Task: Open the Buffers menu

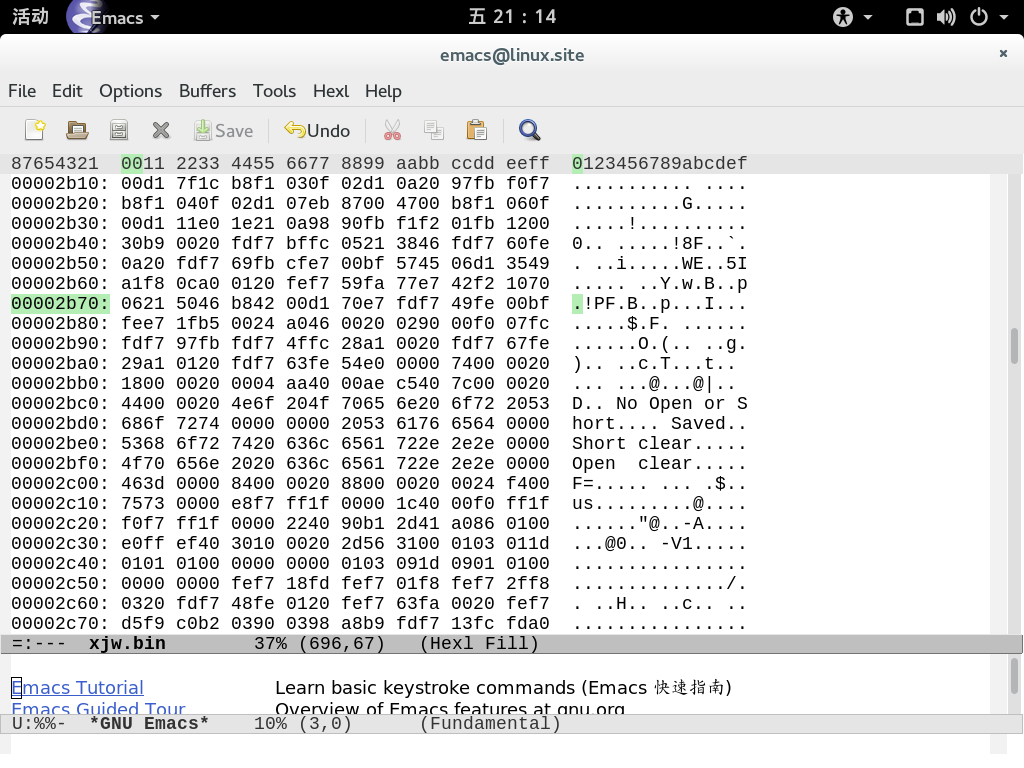Action: [x=207, y=91]
